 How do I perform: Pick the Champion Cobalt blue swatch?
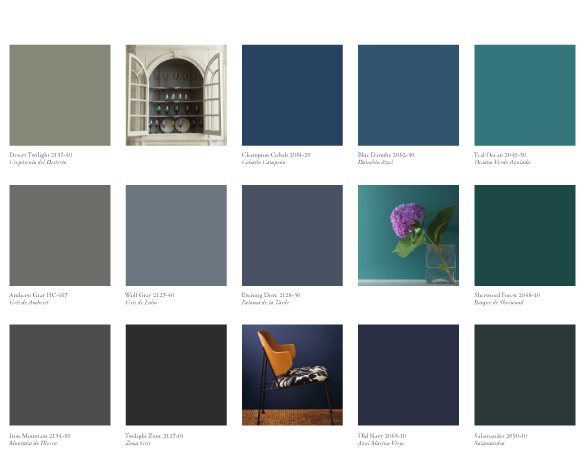tap(292, 95)
